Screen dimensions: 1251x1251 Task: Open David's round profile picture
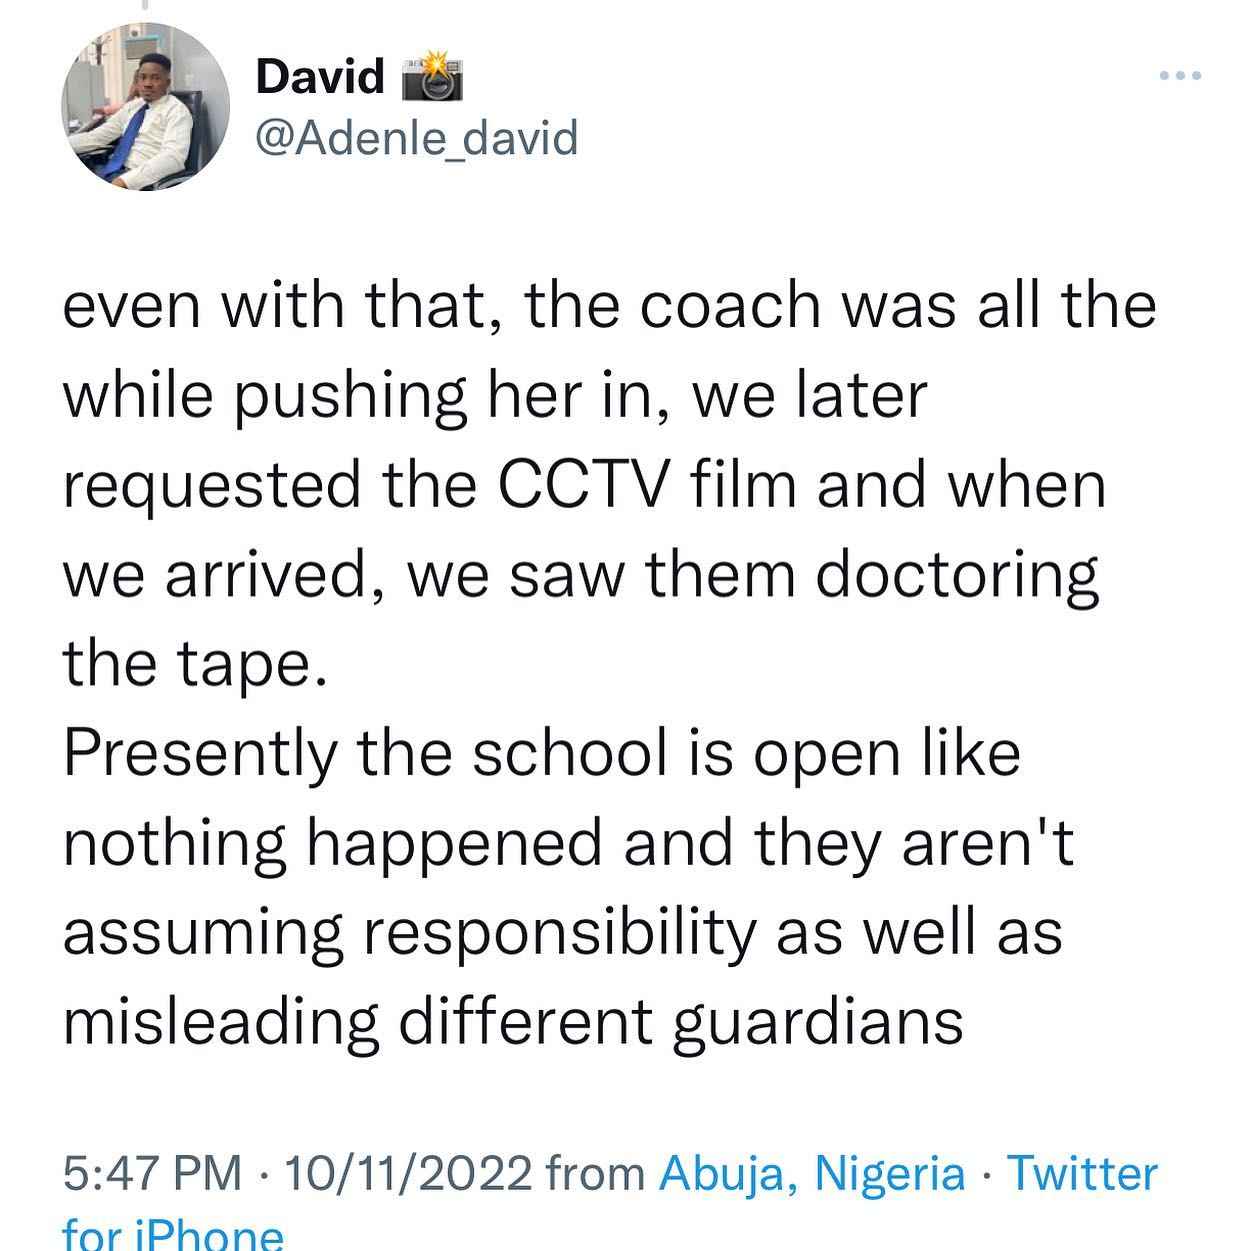tap(146, 106)
